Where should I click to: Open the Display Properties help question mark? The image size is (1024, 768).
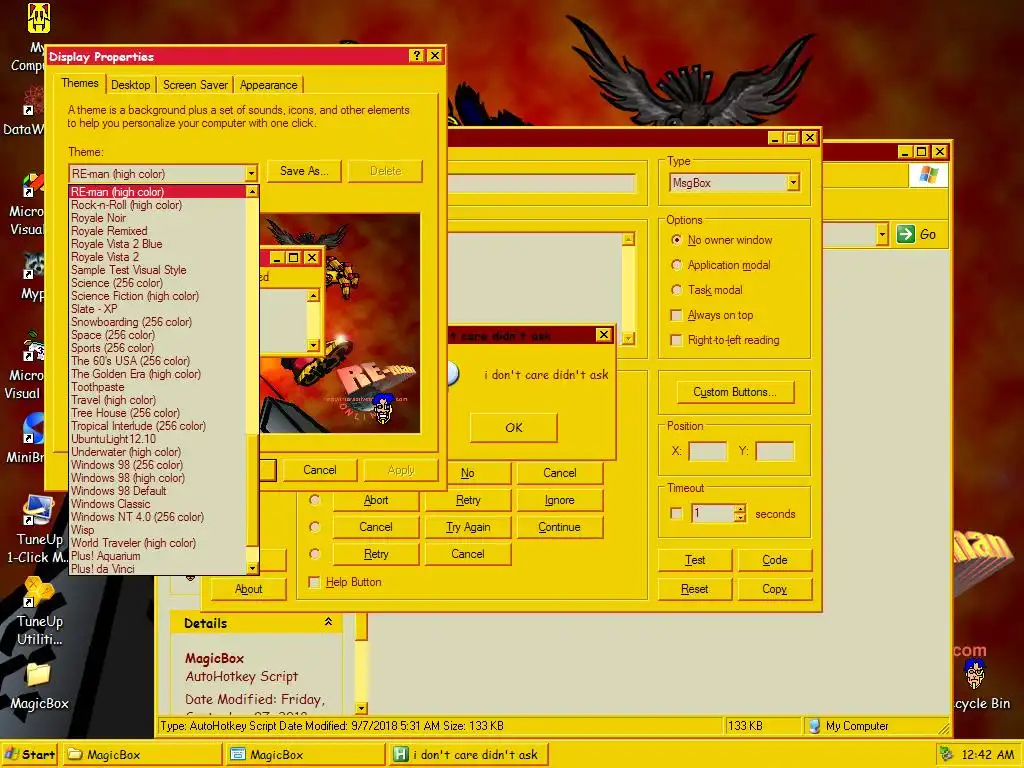pyautogui.click(x=417, y=56)
